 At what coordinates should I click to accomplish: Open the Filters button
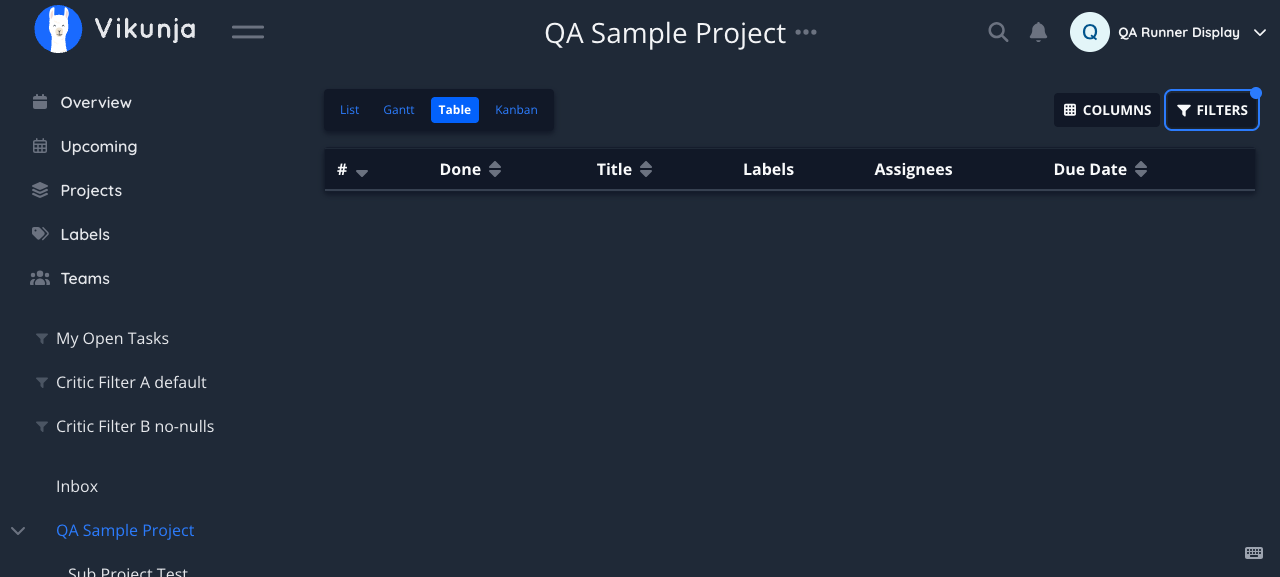pyautogui.click(x=1212, y=110)
